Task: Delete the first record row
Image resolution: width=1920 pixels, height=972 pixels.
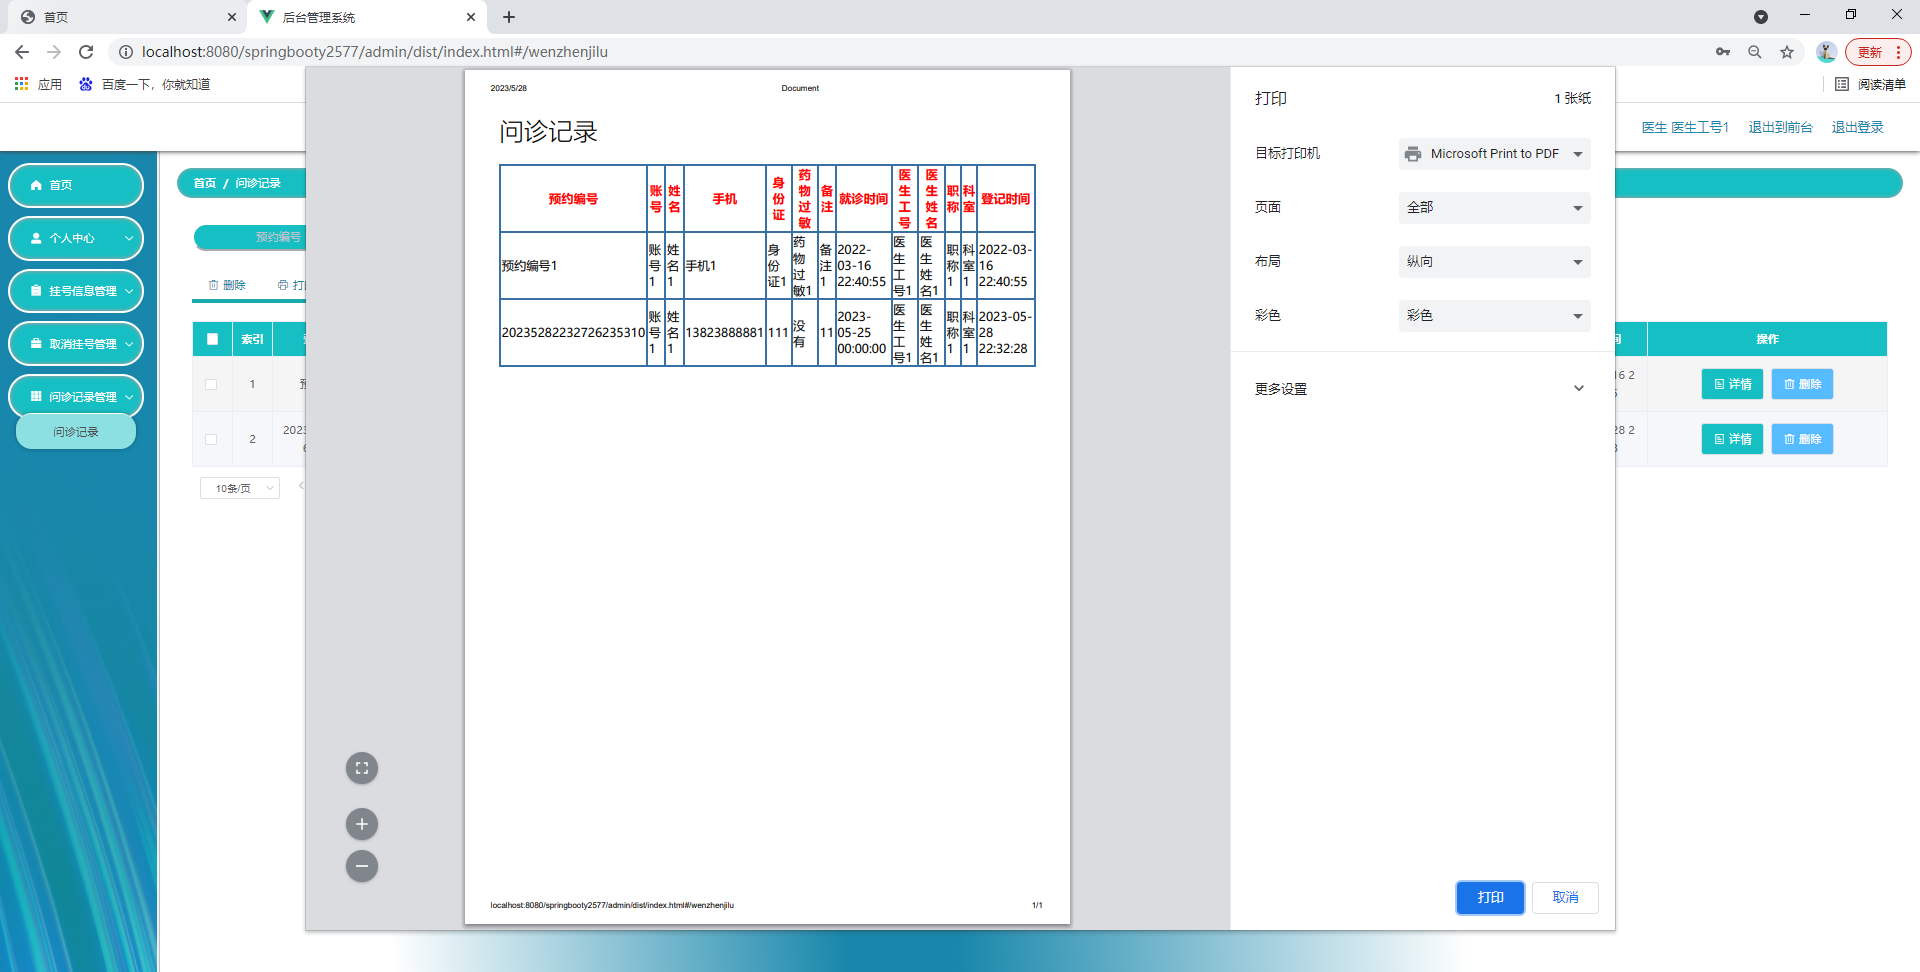Action: 1802,384
